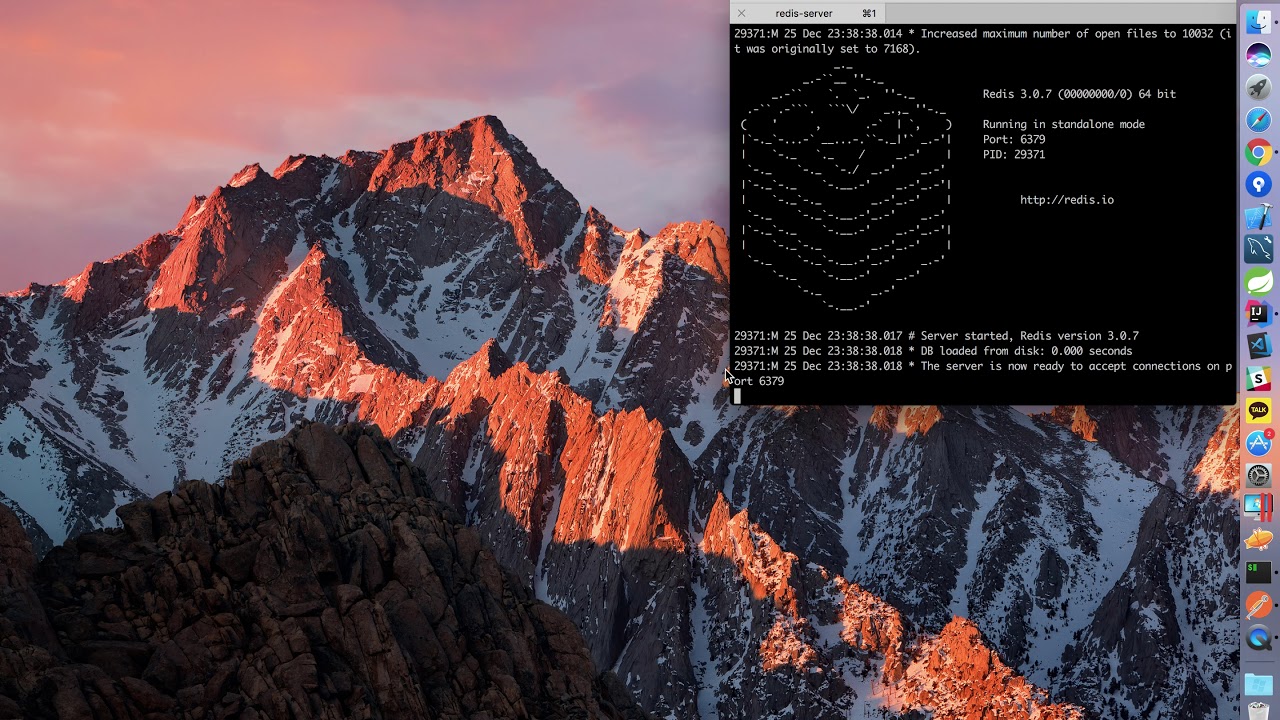
Task: Click 'Redis 3.0.7 (00000000/0) 64 bit' text
Action: [x=1079, y=94]
